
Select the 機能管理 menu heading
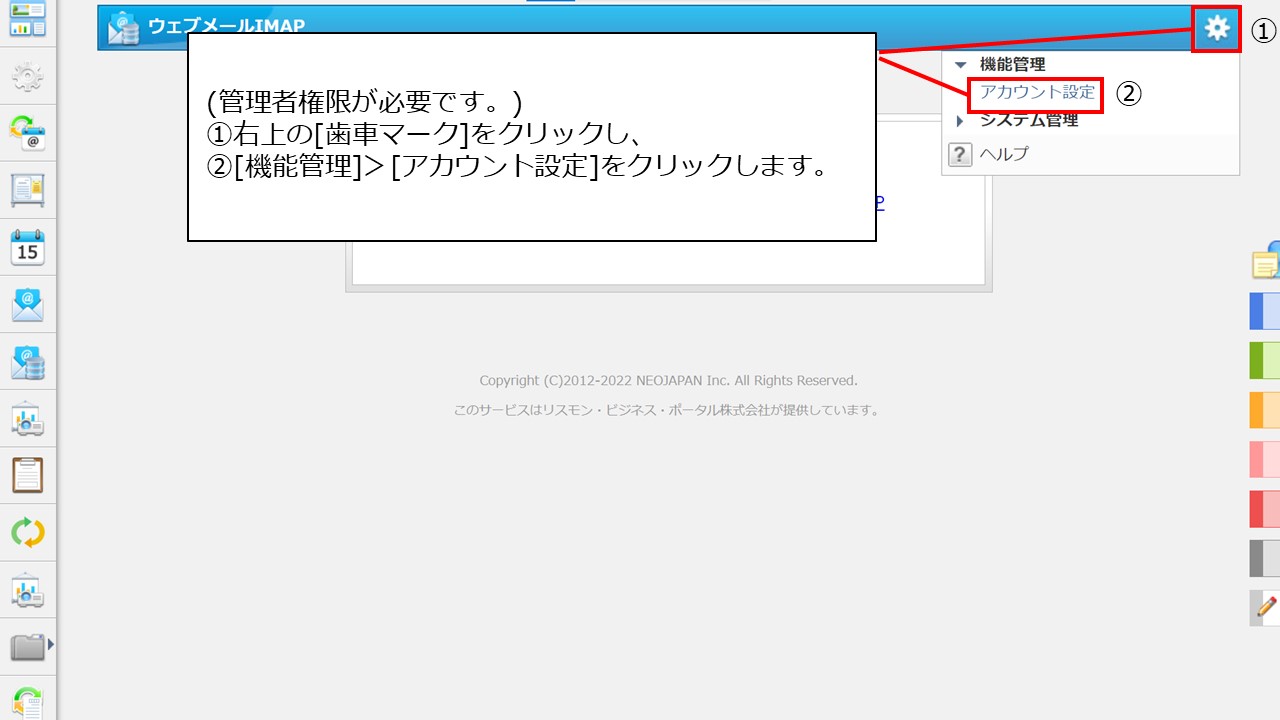pos(1012,65)
